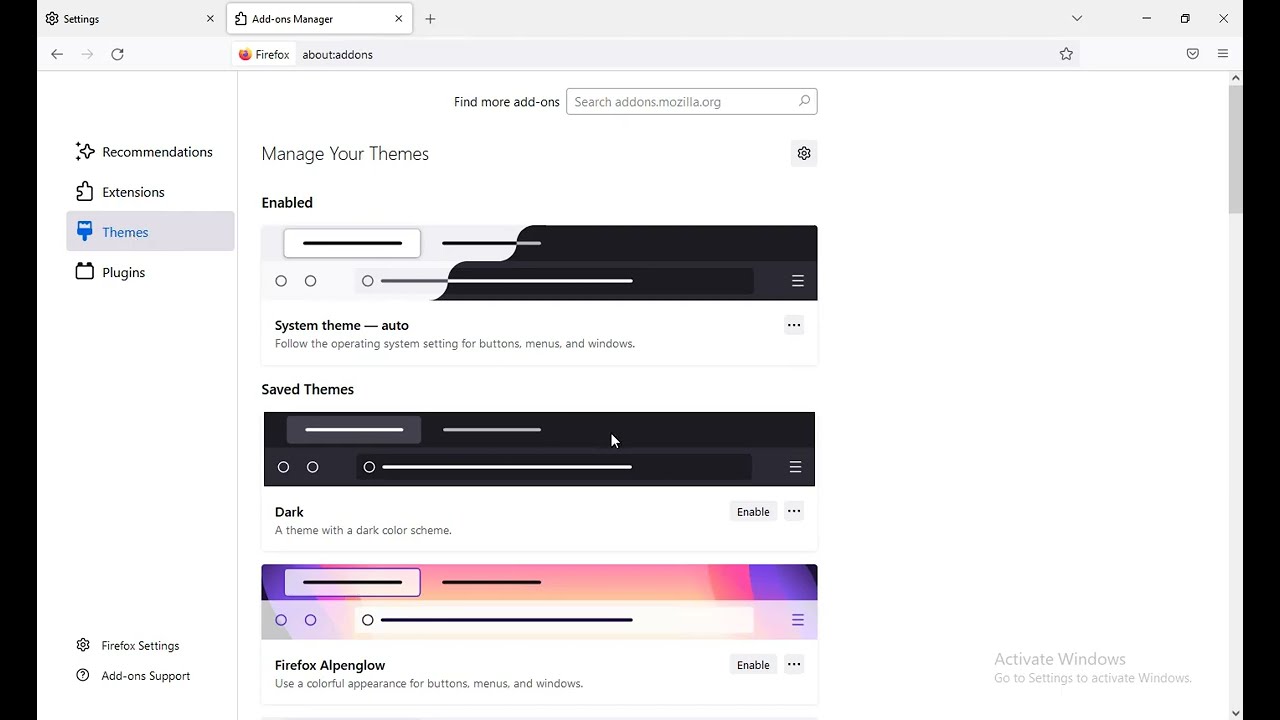Open Plugins category in sidebar

tap(150, 272)
